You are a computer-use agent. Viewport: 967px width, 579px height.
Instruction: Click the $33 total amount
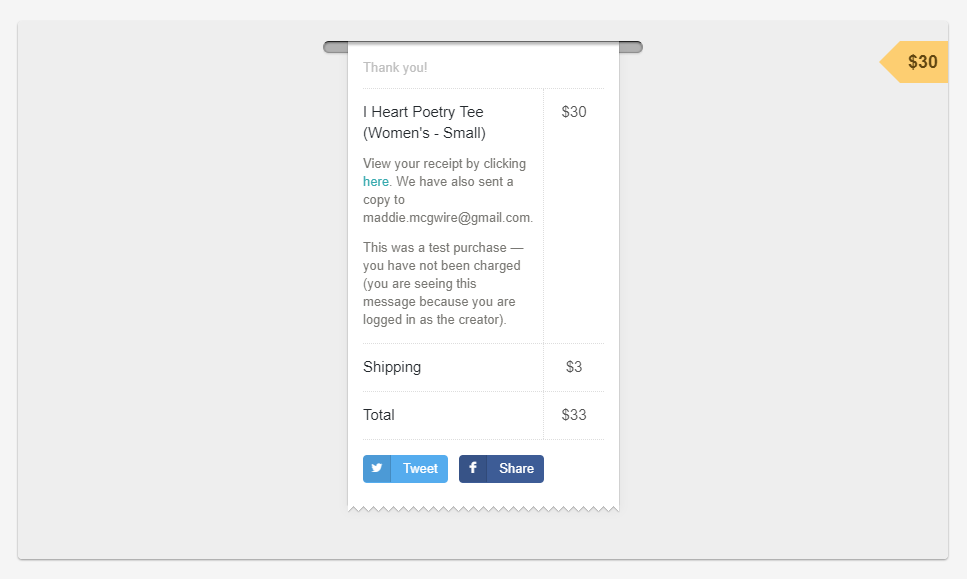pyautogui.click(x=574, y=415)
